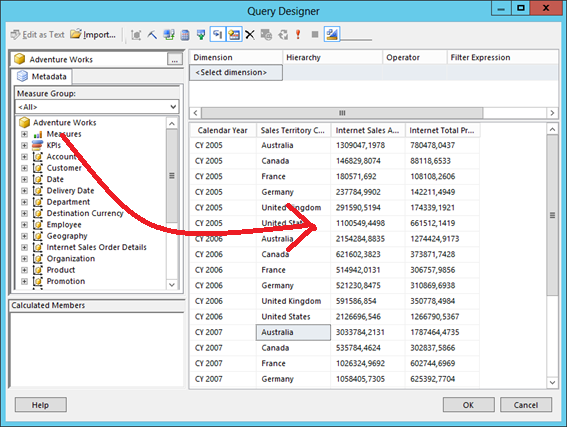Click the results grid vertical scrollbar thumb
The width and height of the screenshot is (567, 427).
pyautogui.click(x=552, y=215)
